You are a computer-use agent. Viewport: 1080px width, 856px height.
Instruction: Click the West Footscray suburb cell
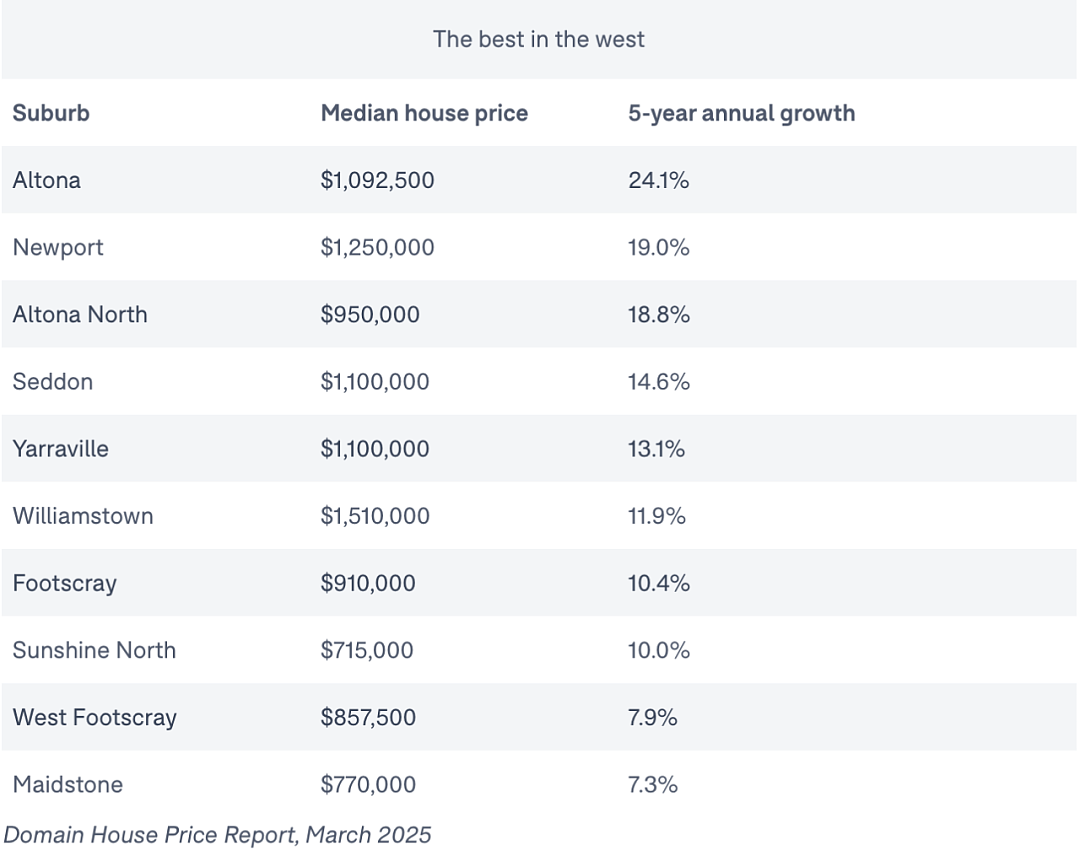click(x=94, y=718)
